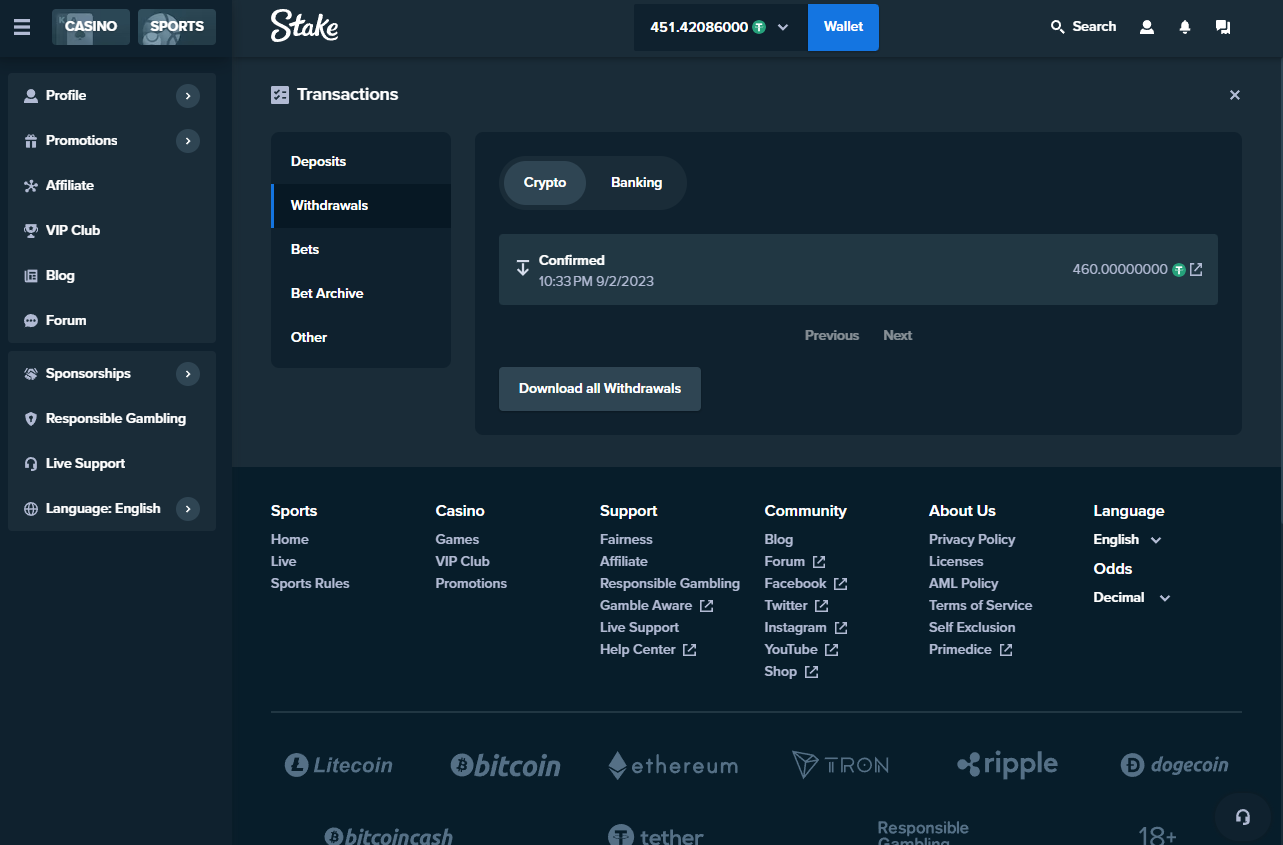Switch to the Crypto toggle
The height and width of the screenshot is (845, 1283).
(545, 183)
